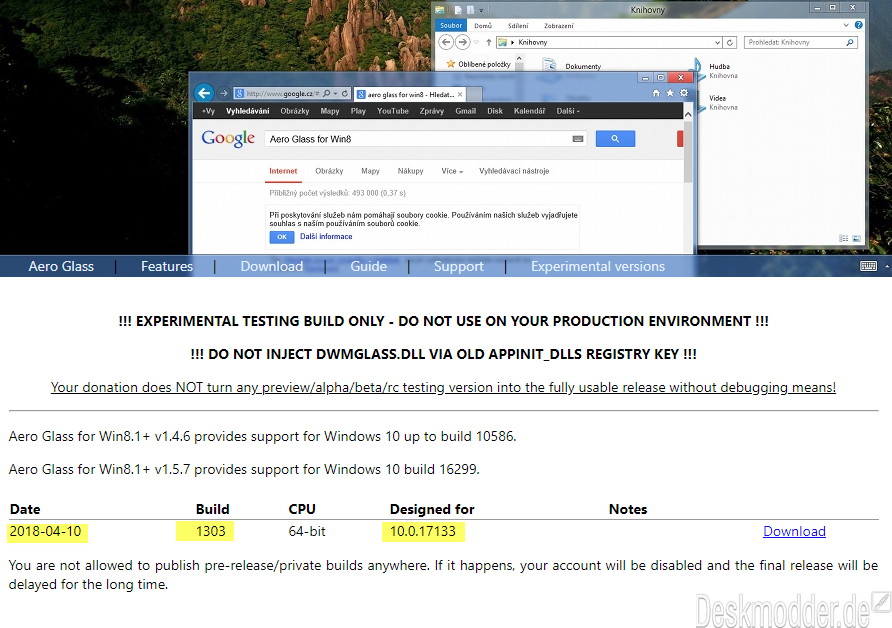Click the on-screen keyboard icon in search box
Screen dimensions: 892x628
(577, 139)
